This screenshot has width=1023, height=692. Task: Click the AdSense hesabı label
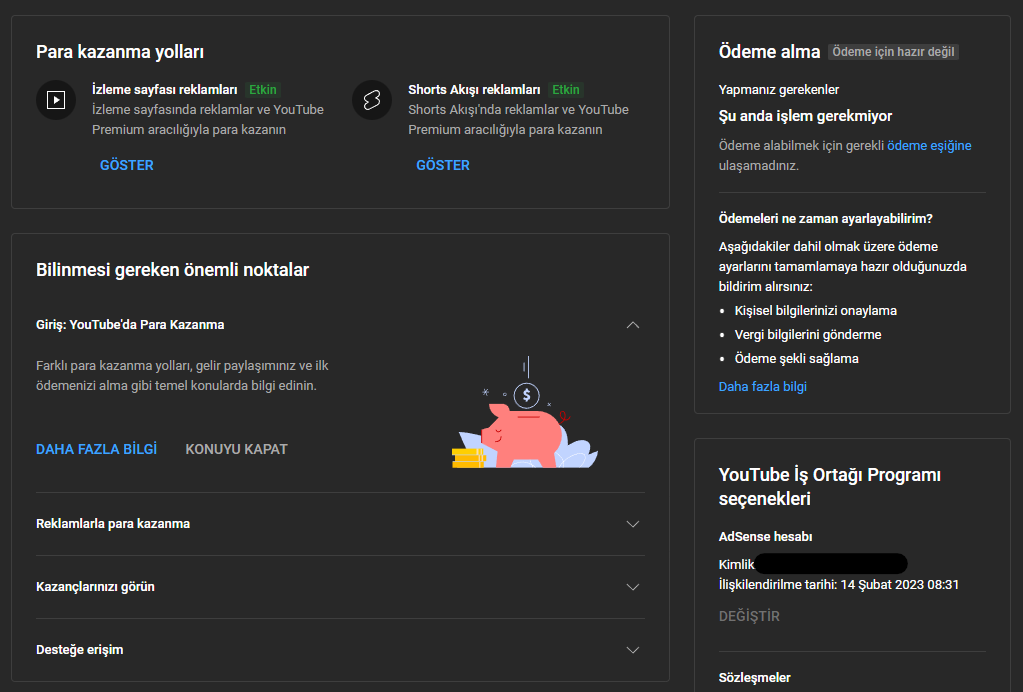click(765, 537)
